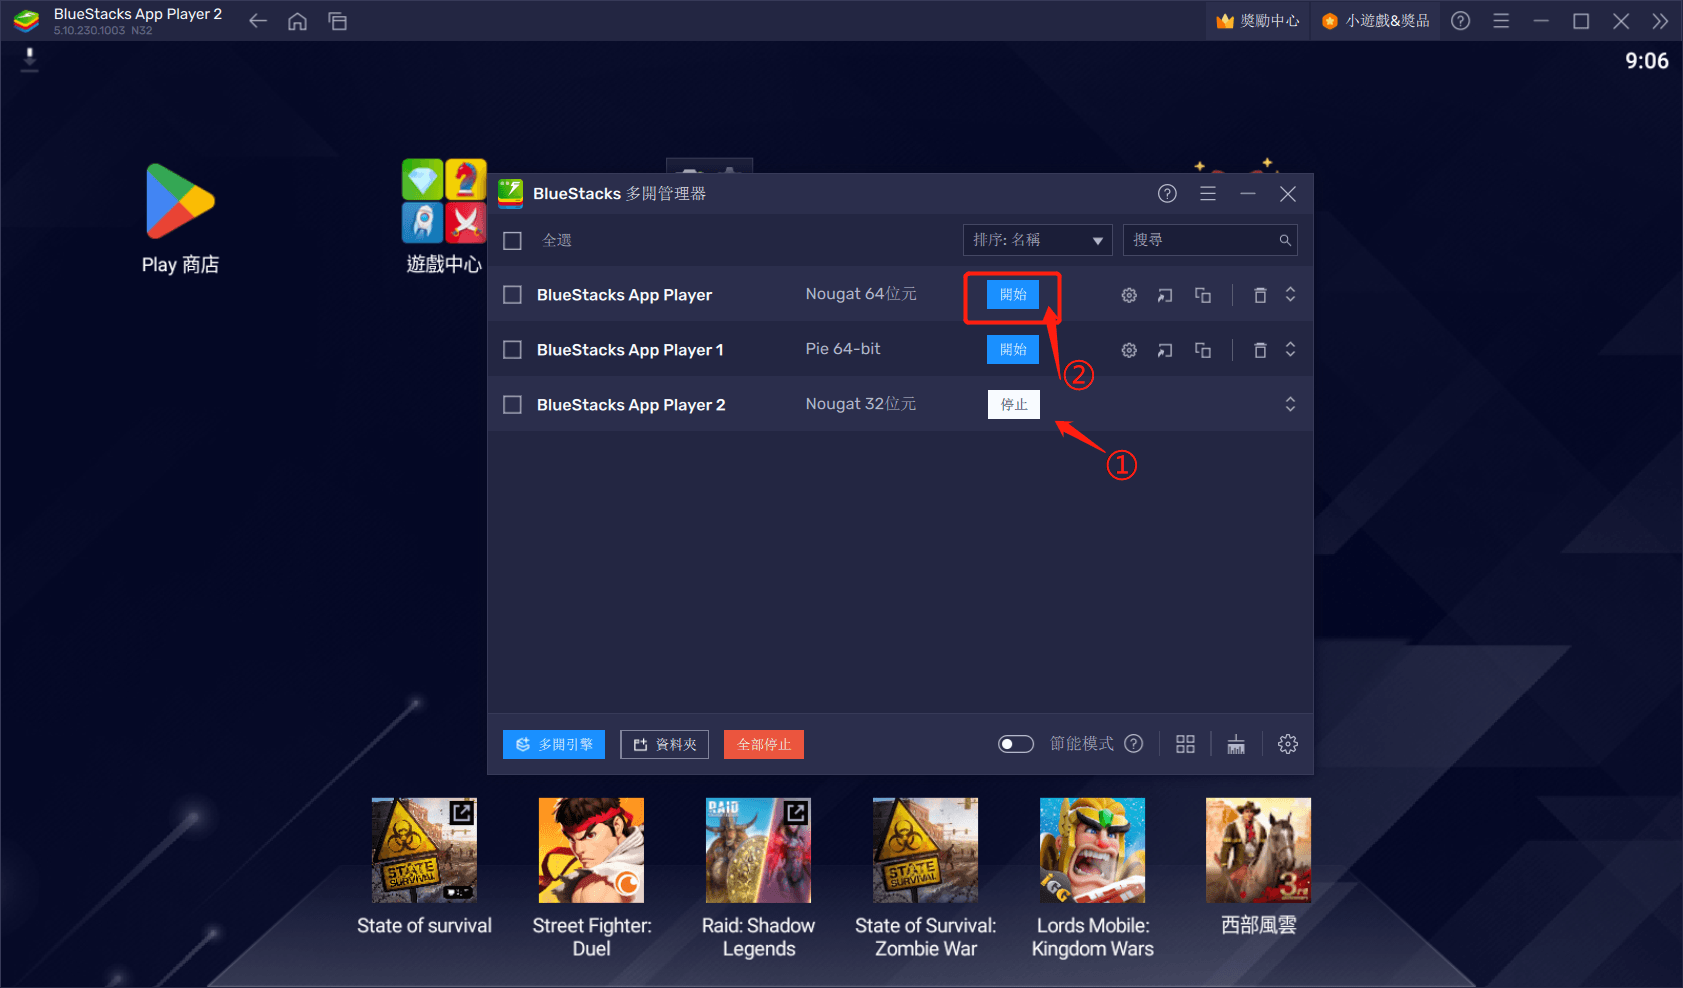Reorder App Player 1 with up-down arrows
The width and height of the screenshot is (1683, 988).
(x=1290, y=349)
